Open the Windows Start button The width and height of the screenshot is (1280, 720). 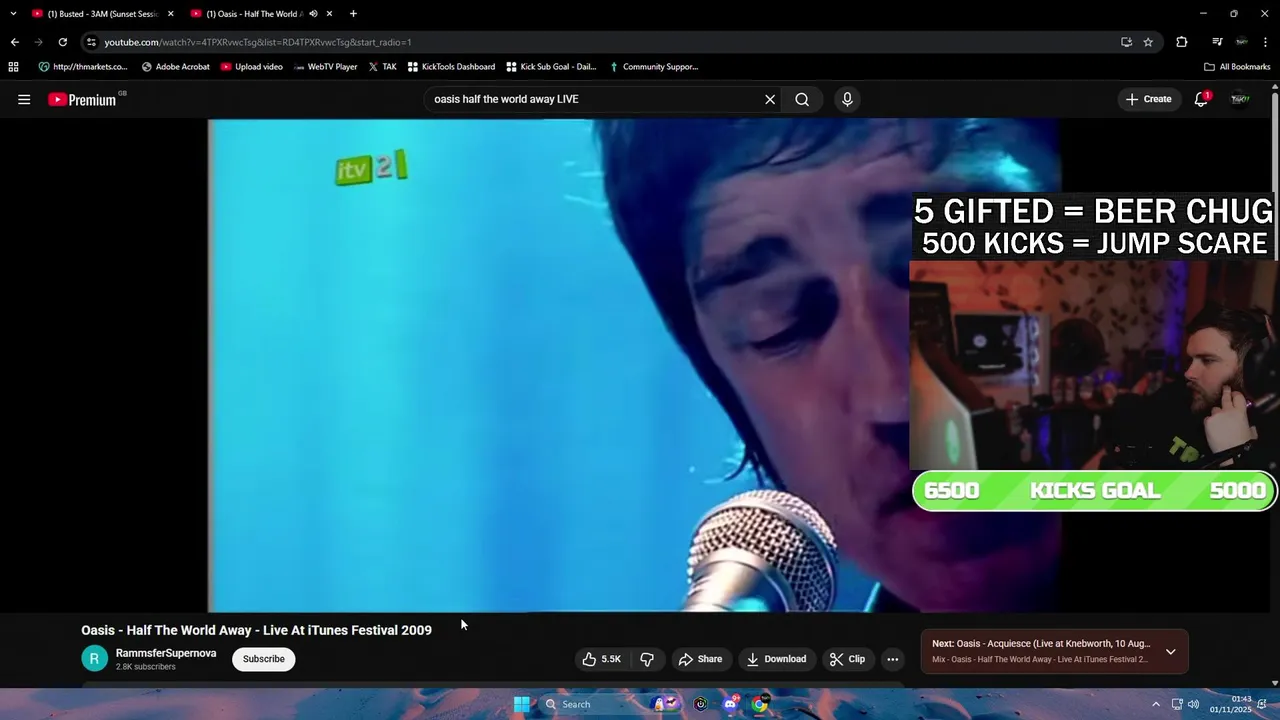click(x=522, y=704)
